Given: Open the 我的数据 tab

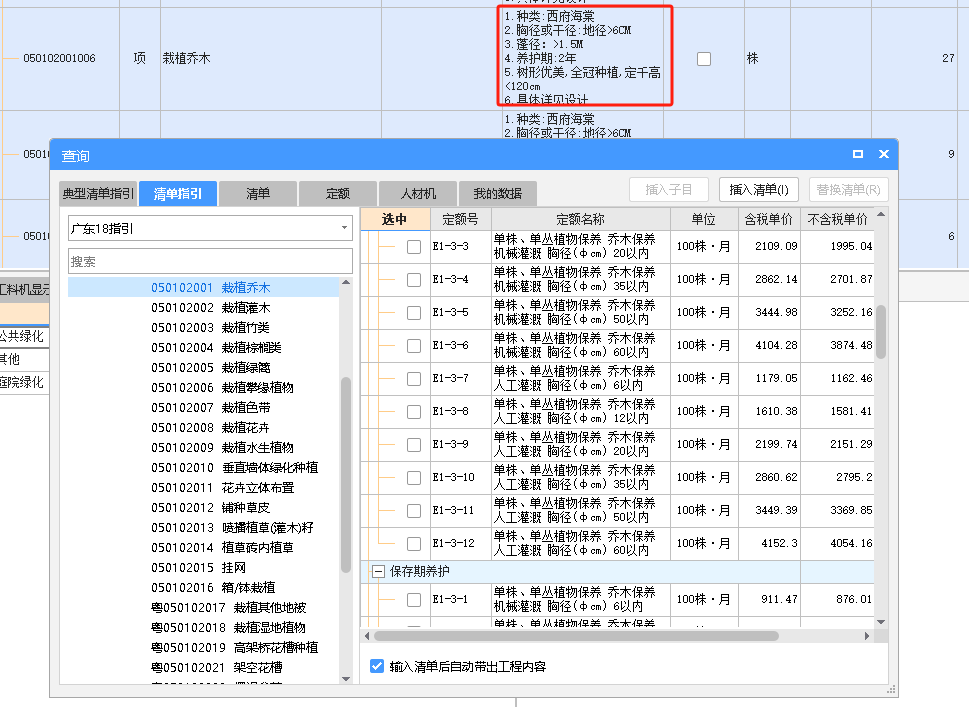Looking at the screenshot, I should click(497, 193).
